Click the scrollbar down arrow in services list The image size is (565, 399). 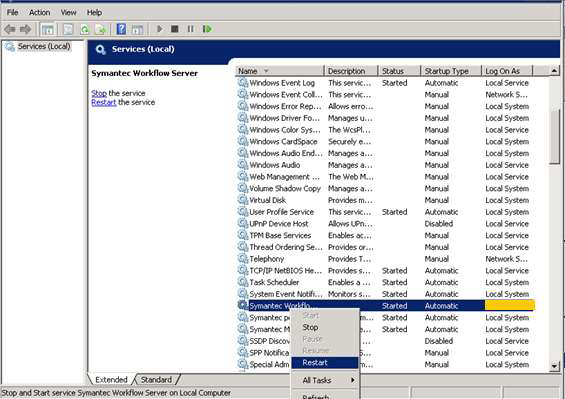pyautogui.click(x=555, y=367)
